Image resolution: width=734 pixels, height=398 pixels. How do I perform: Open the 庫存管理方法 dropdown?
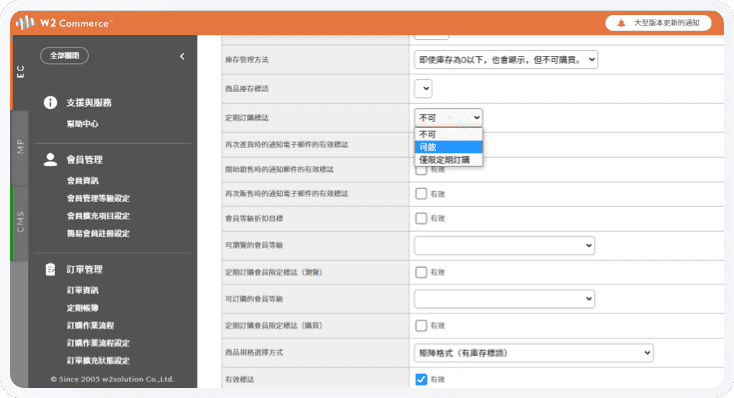coord(506,59)
